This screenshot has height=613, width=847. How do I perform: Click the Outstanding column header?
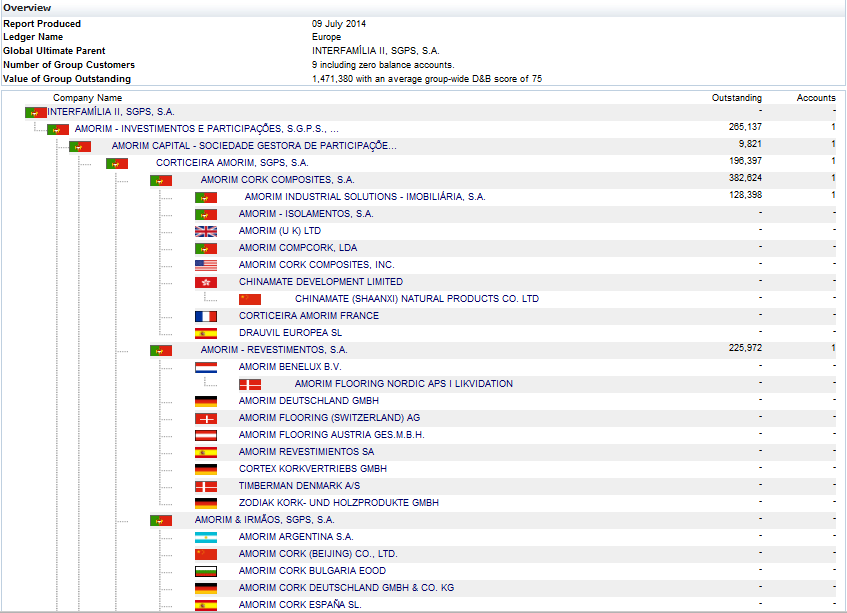click(737, 98)
